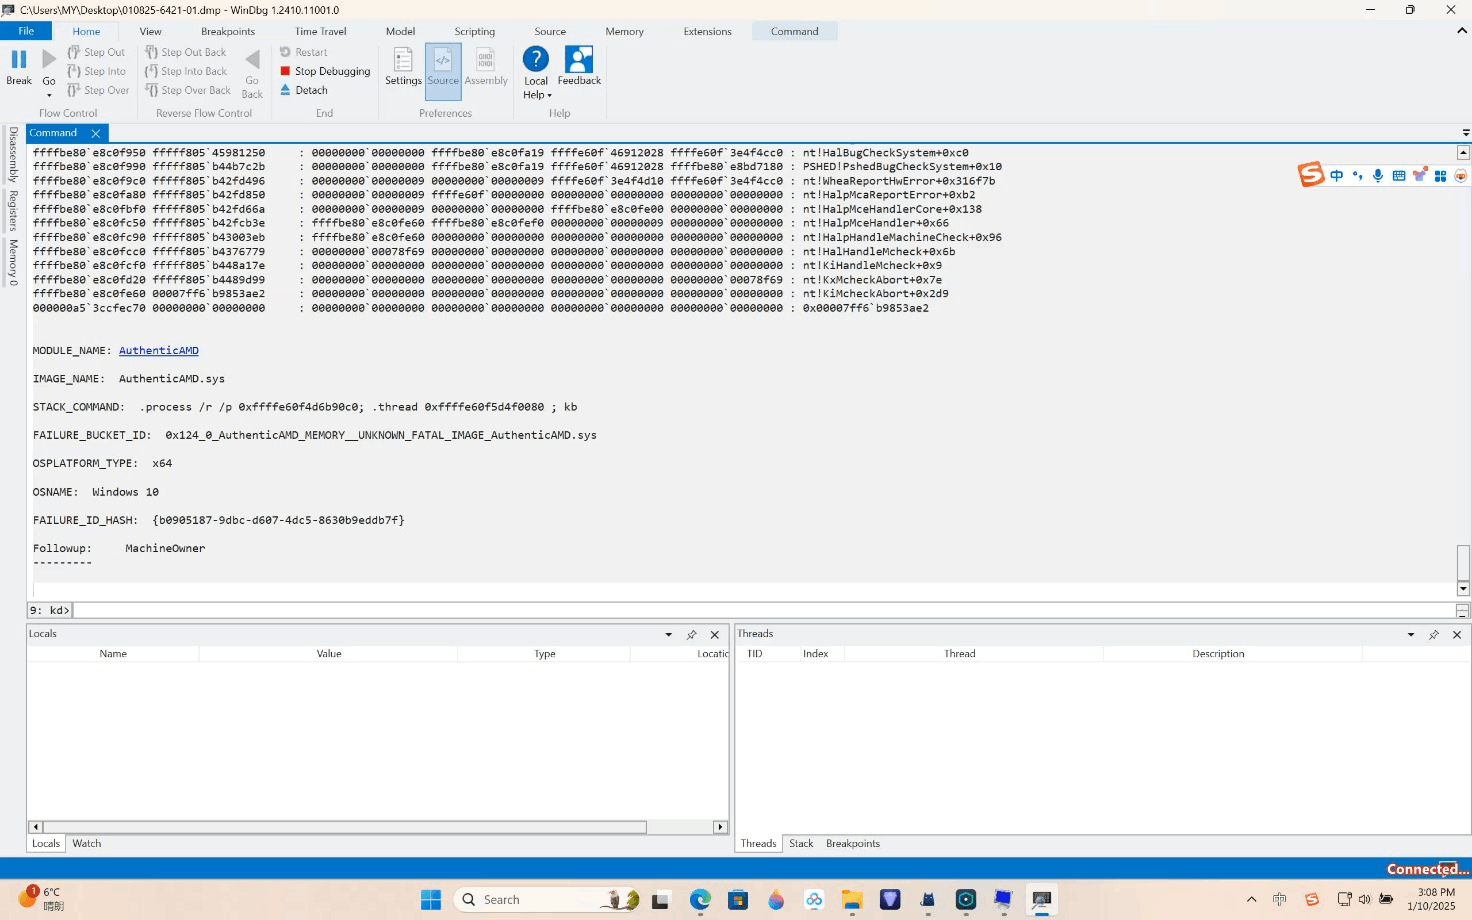
Task: Open the Extensions ribbon tab
Action: coord(707,31)
